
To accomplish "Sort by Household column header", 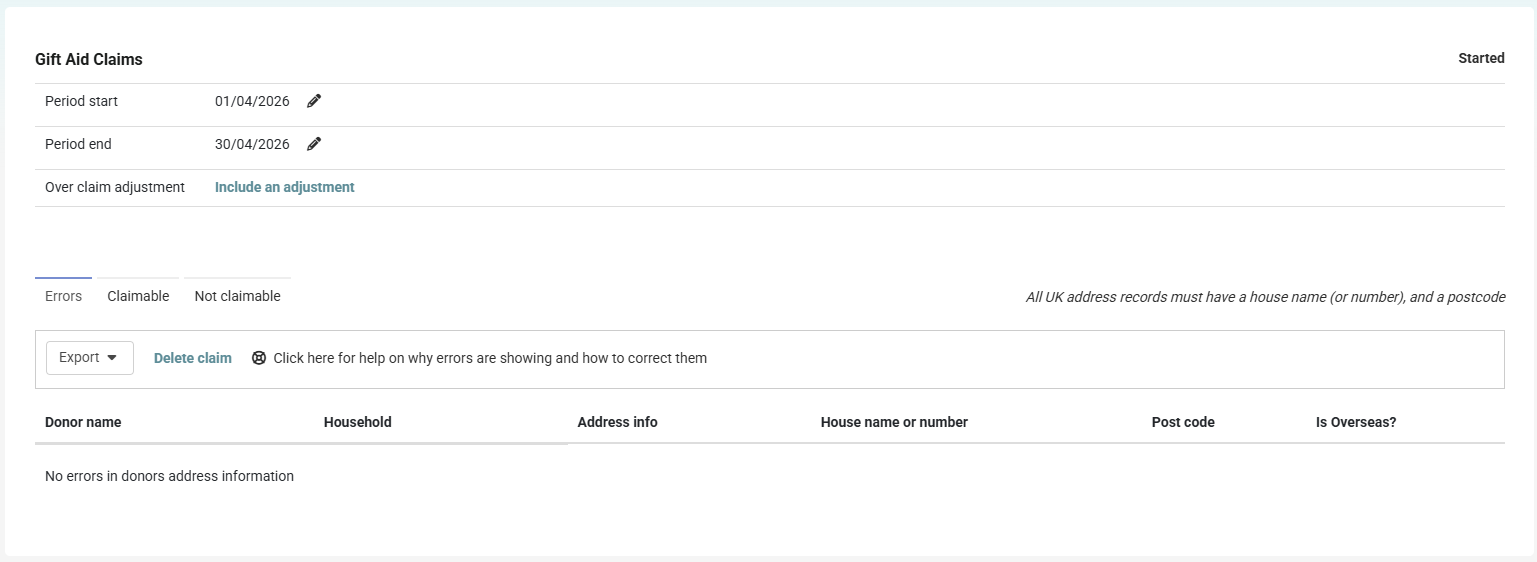I will [x=358, y=422].
